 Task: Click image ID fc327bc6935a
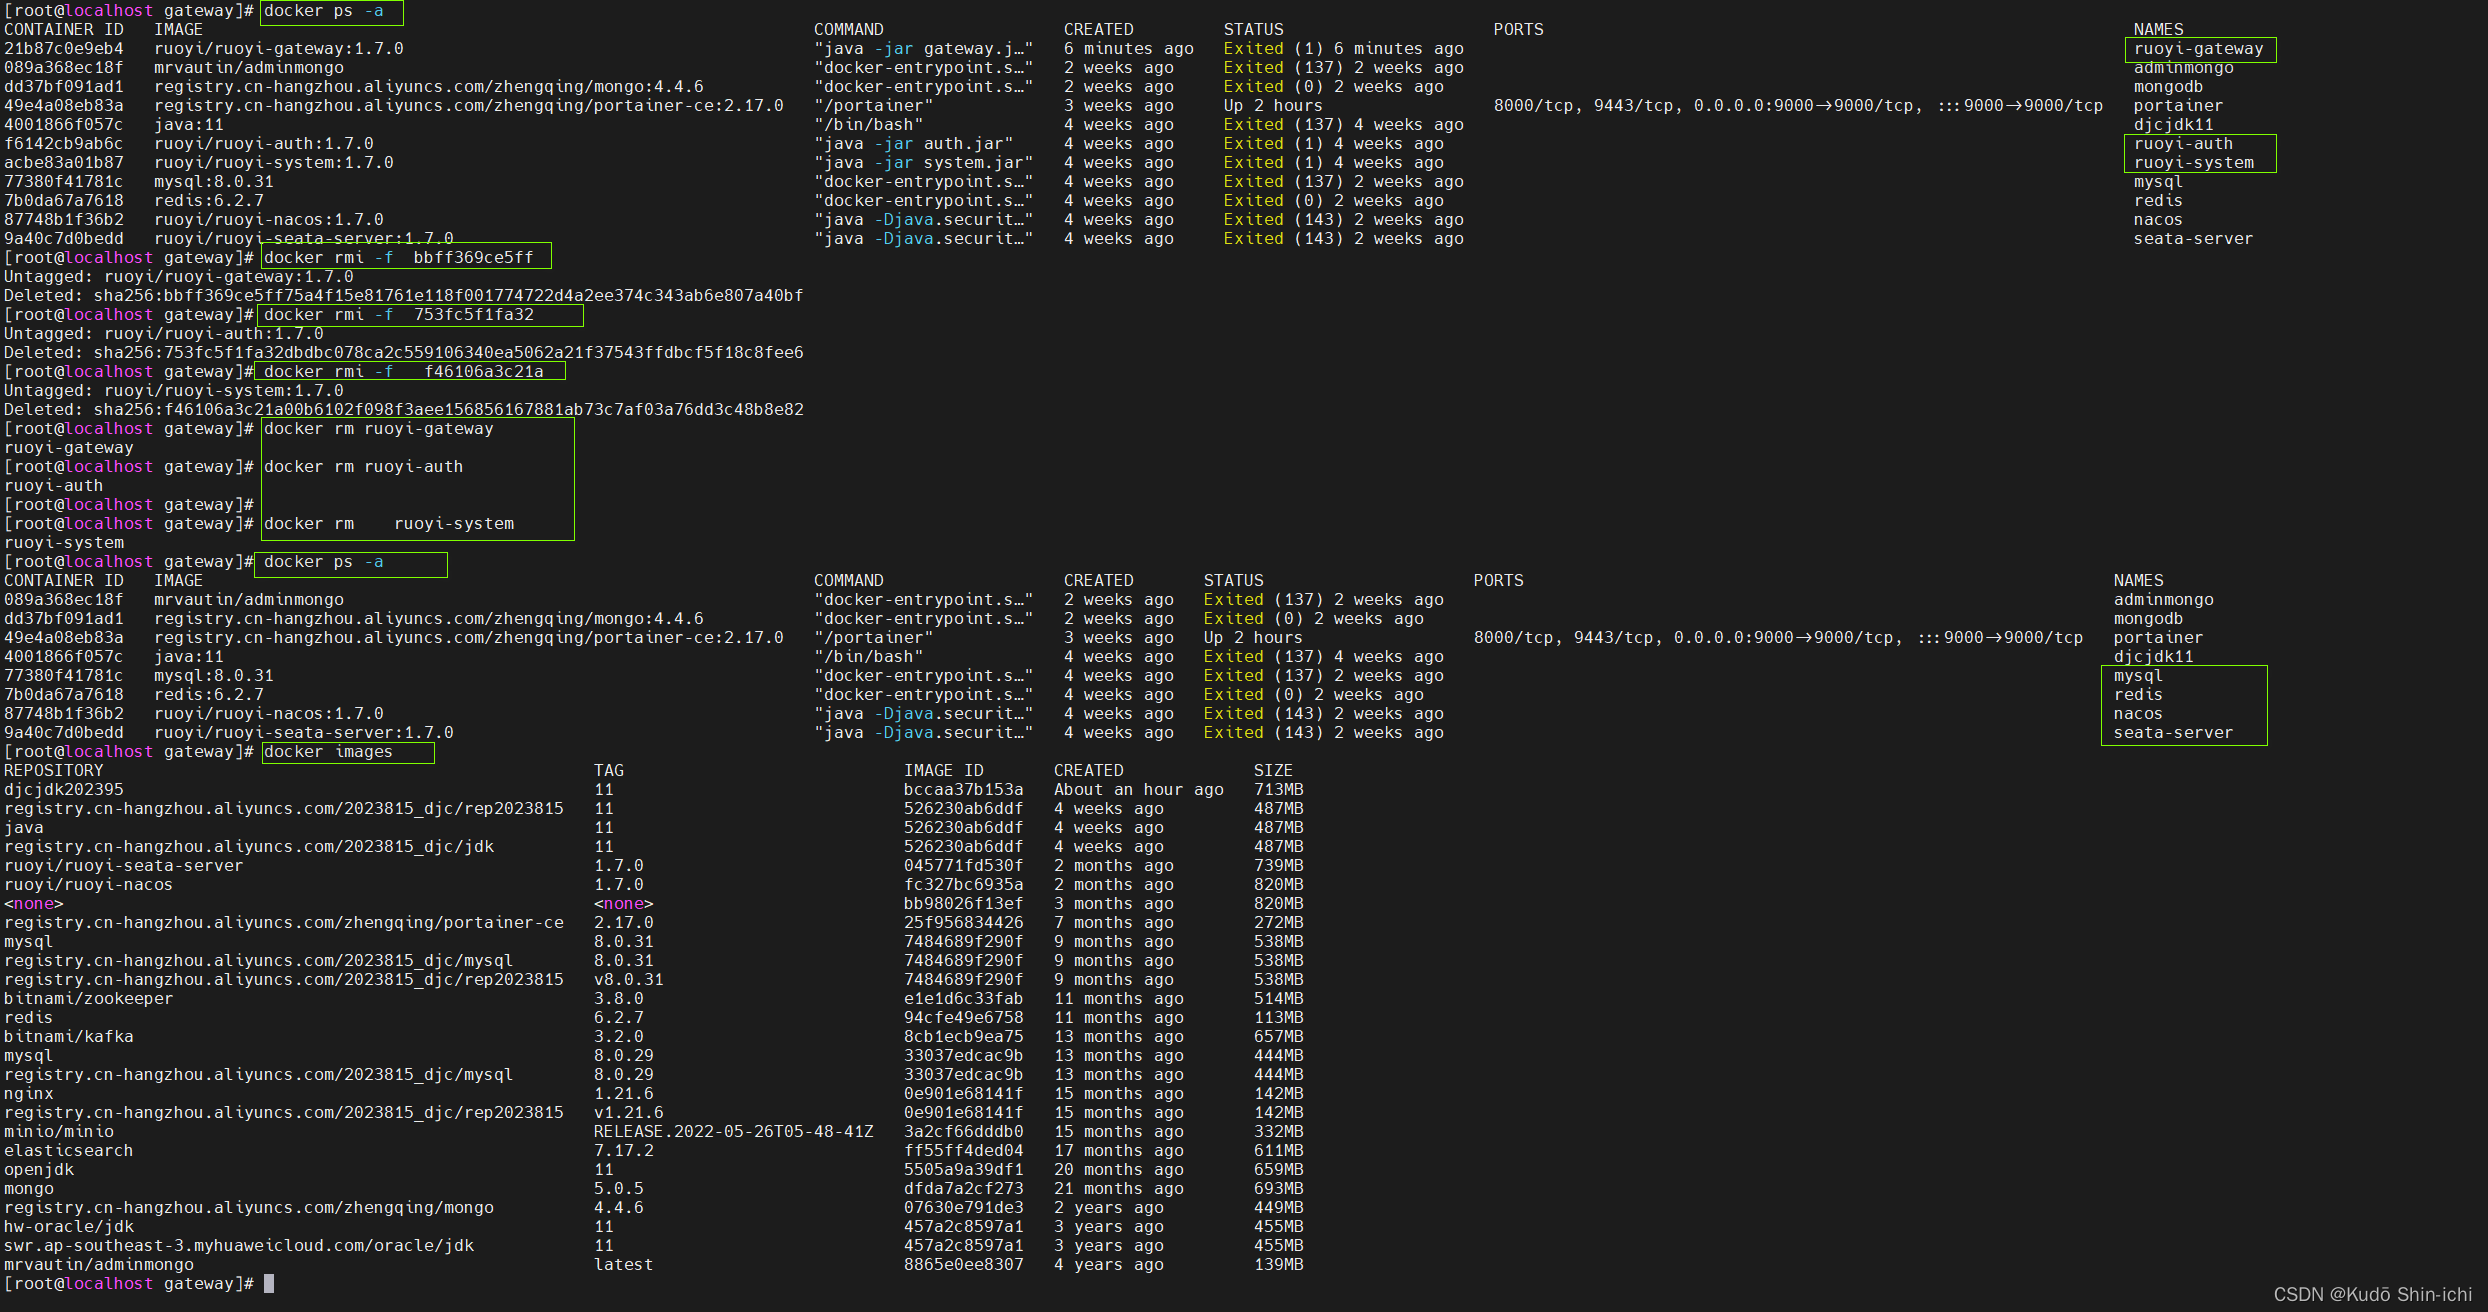click(964, 885)
